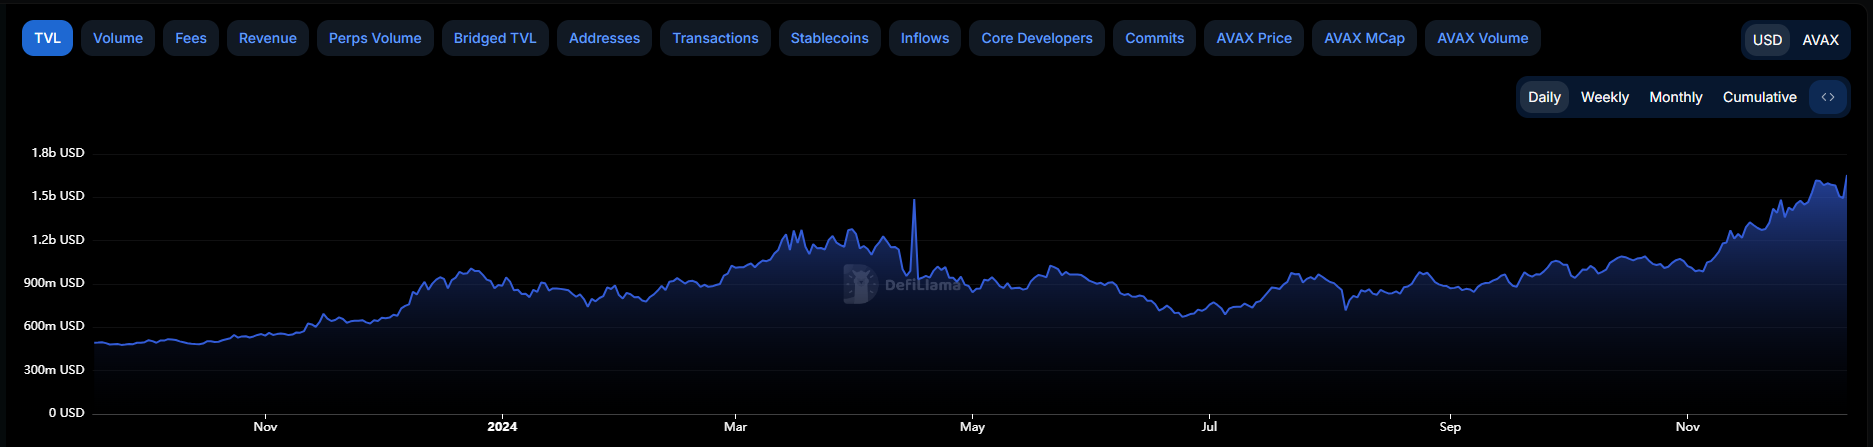Enable AVAX MCap metric
The image size is (1873, 447).
pyautogui.click(x=1364, y=38)
